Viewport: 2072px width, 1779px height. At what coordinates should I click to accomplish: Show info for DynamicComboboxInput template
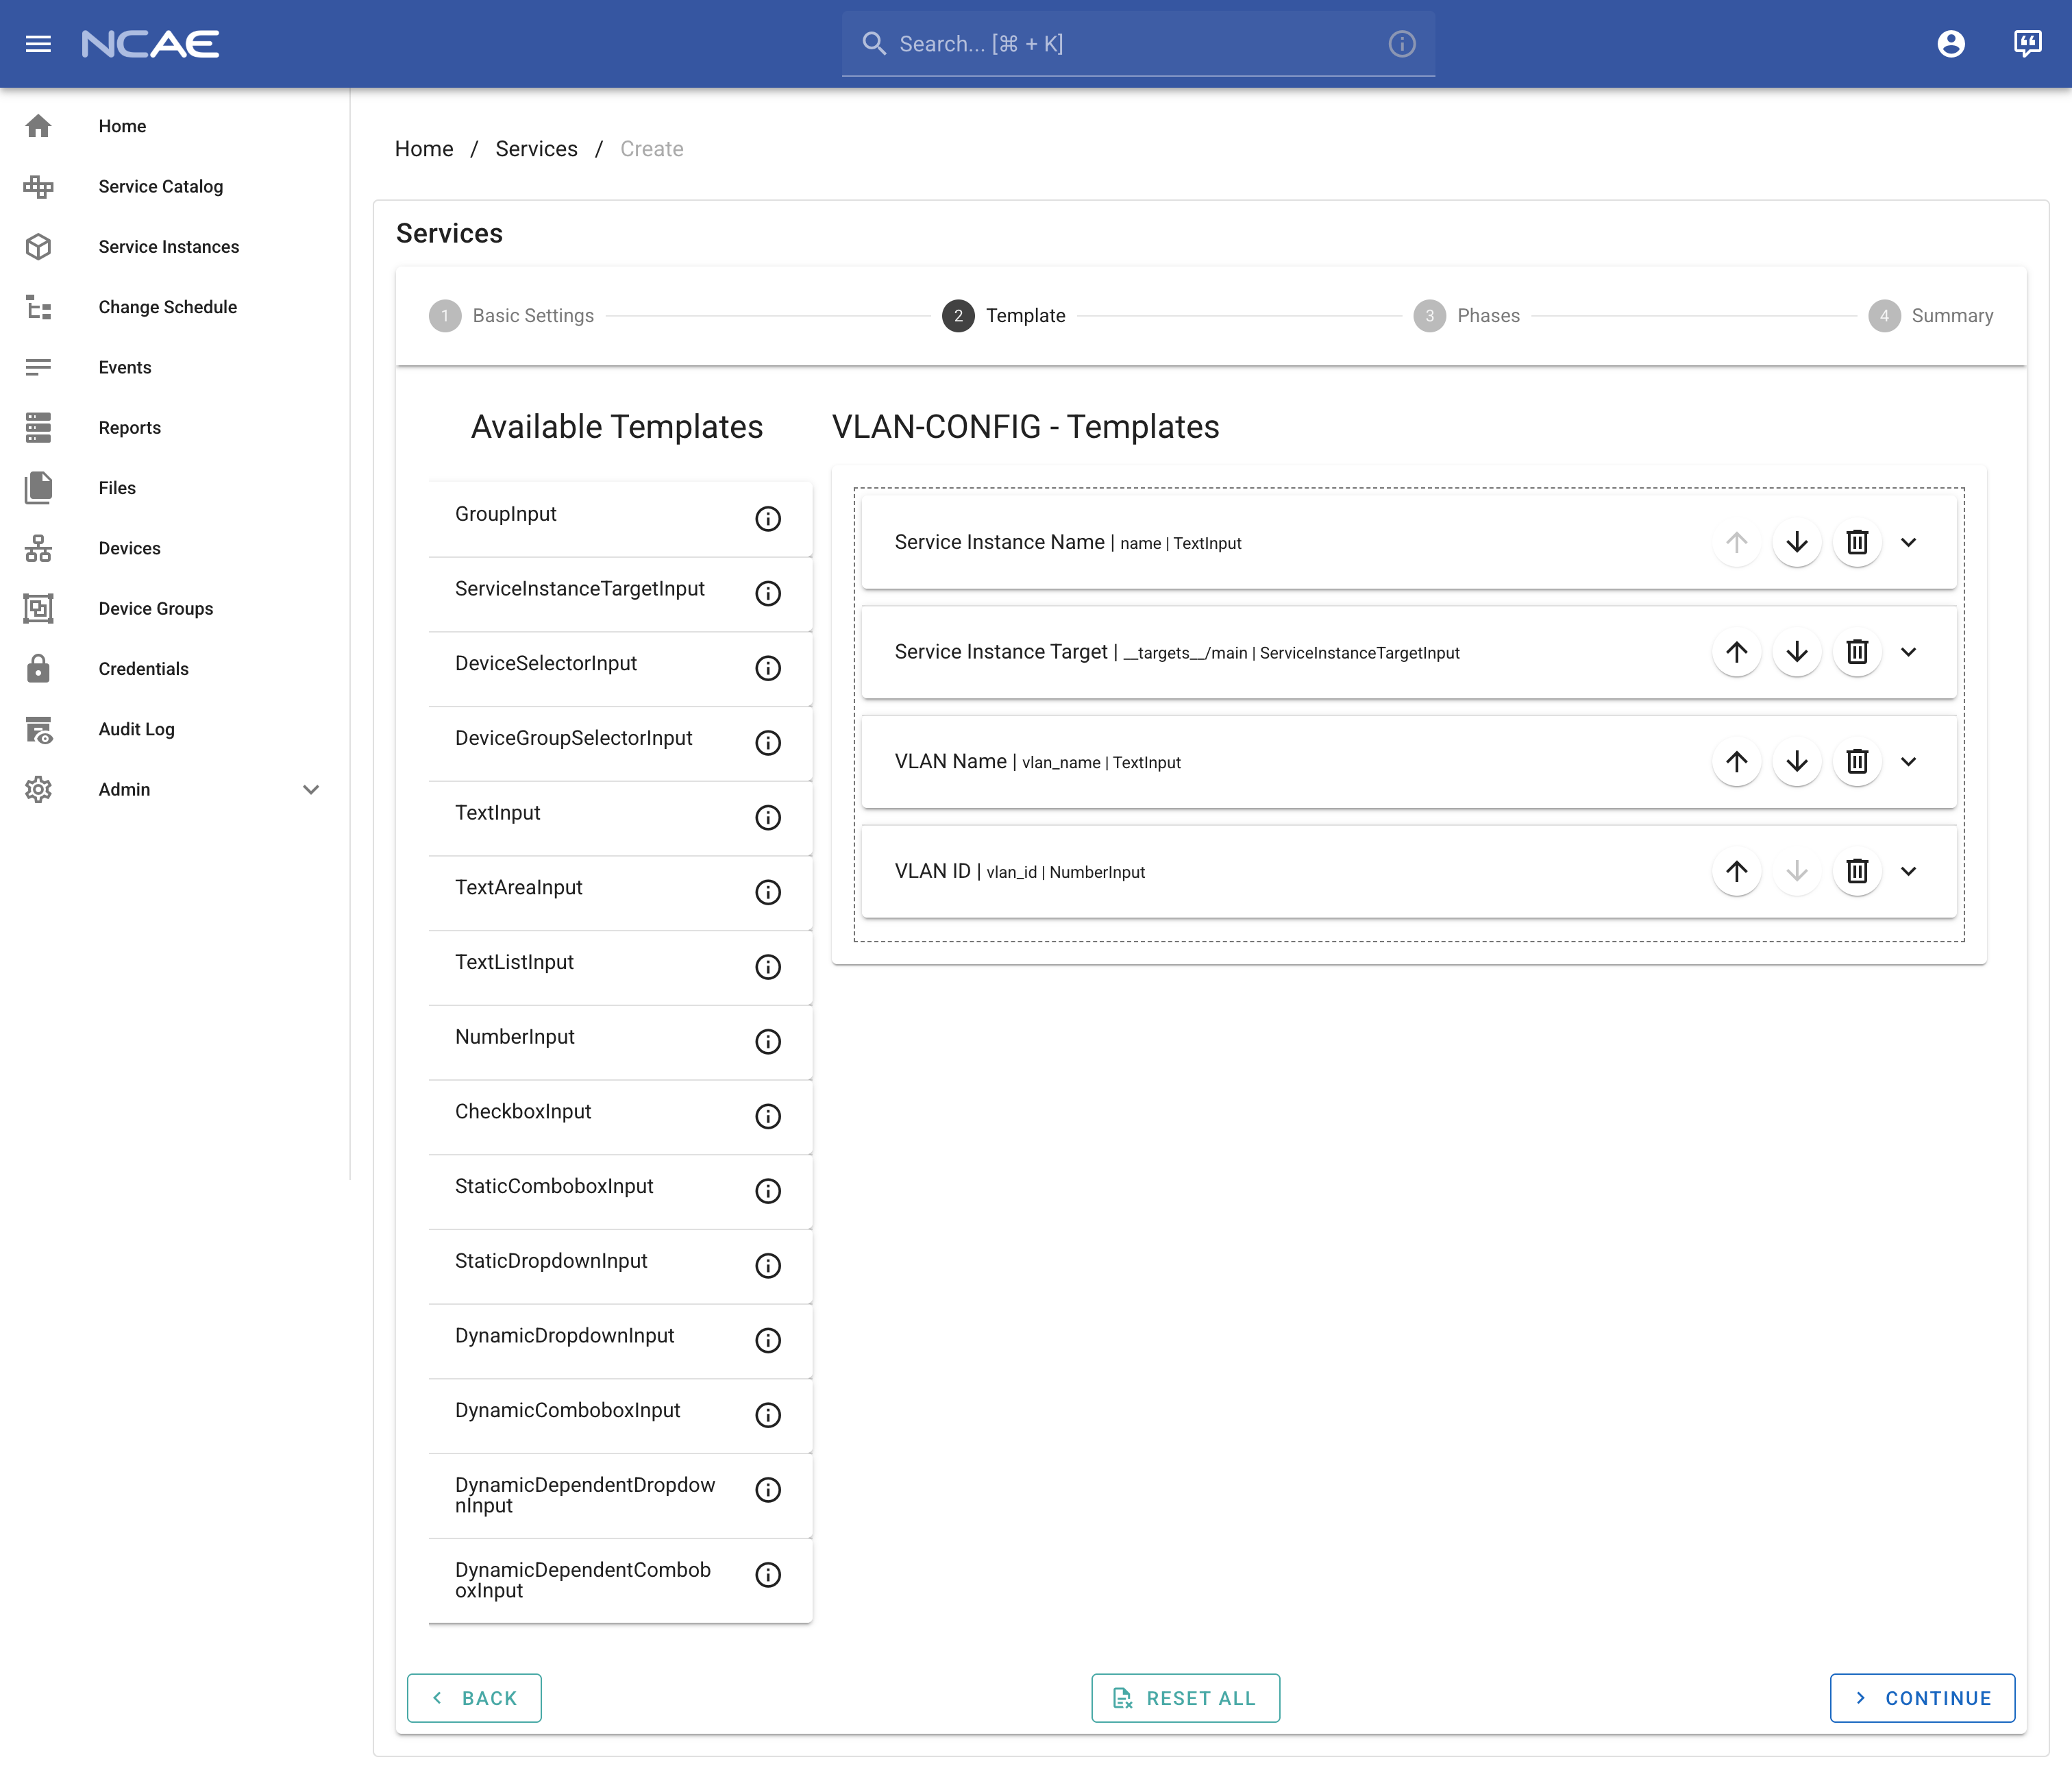[x=768, y=1414]
